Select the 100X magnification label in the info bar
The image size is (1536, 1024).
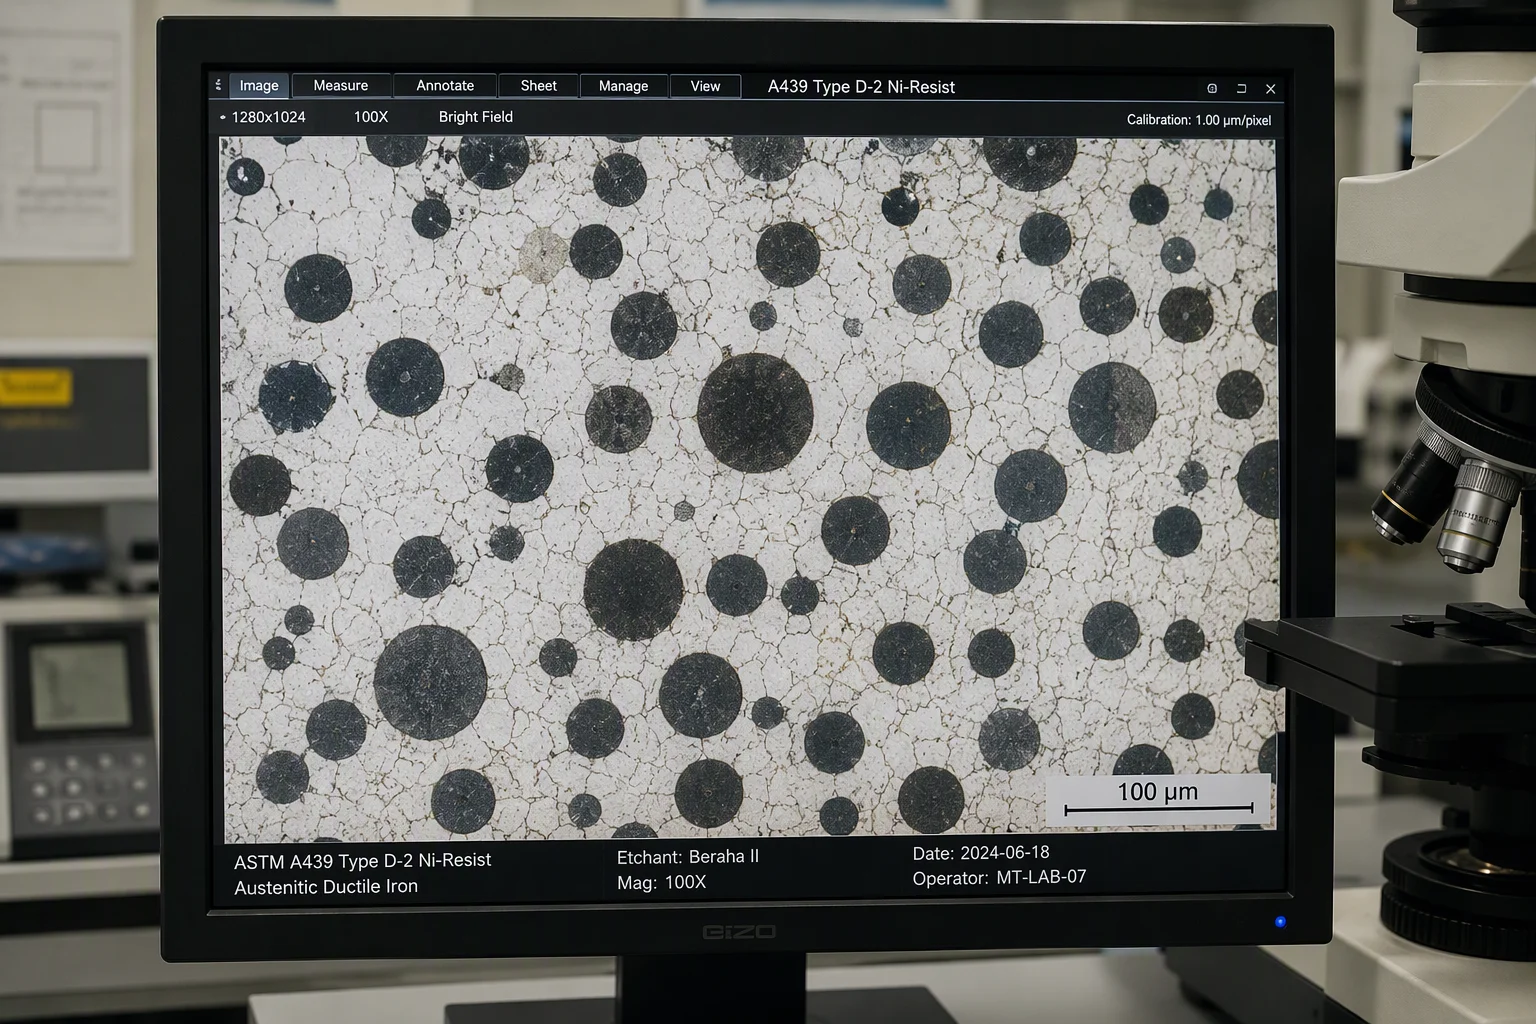coord(371,117)
